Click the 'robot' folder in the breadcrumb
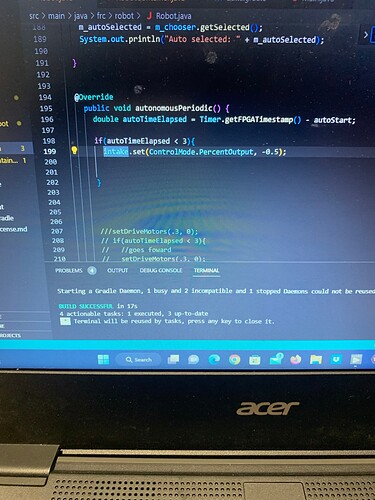Viewport: 375px width, 500px height. tap(124, 16)
